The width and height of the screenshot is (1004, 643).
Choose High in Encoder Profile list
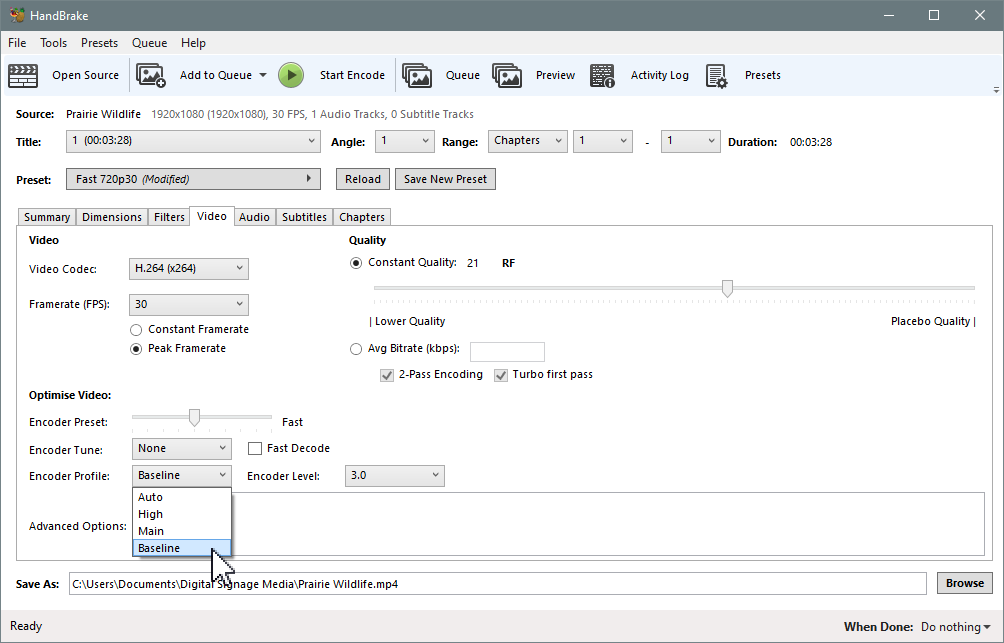coord(182,514)
